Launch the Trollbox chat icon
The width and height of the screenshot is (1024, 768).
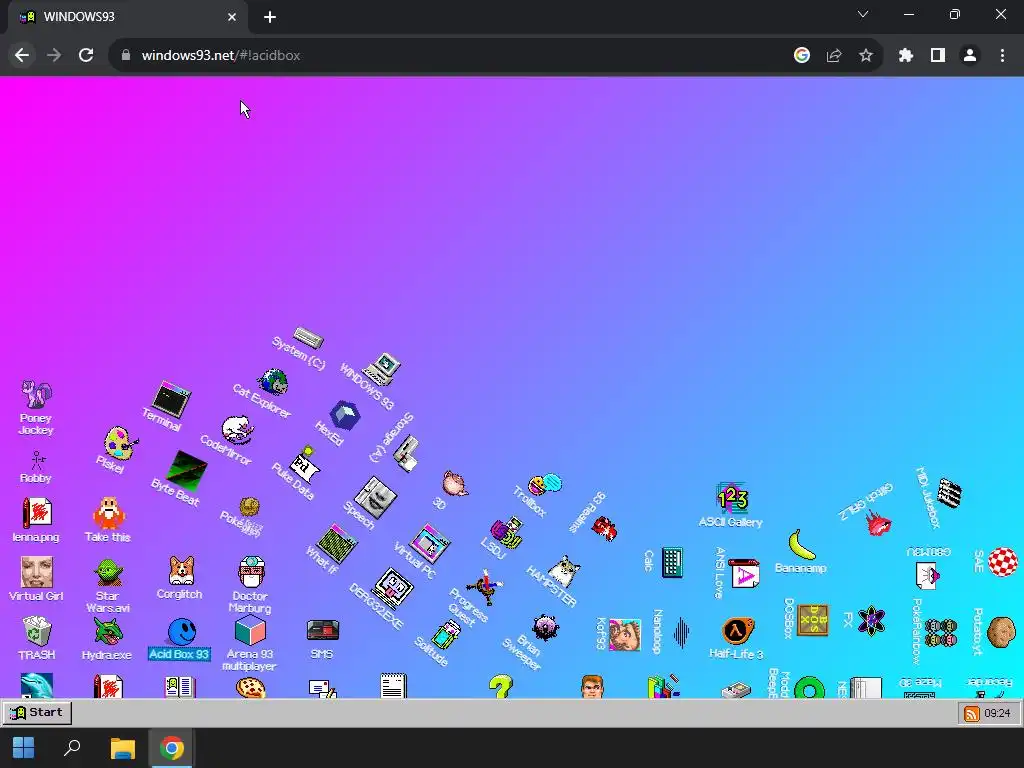coord(545,484)
